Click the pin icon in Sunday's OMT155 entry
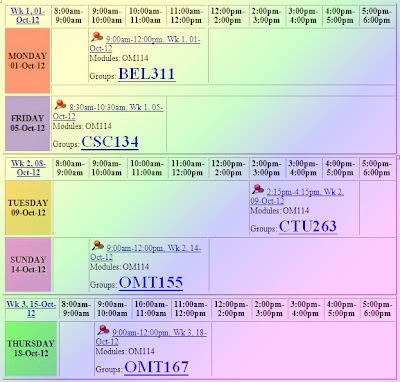The height and width of the screenshot is (382, 400). tap(98, 245)
